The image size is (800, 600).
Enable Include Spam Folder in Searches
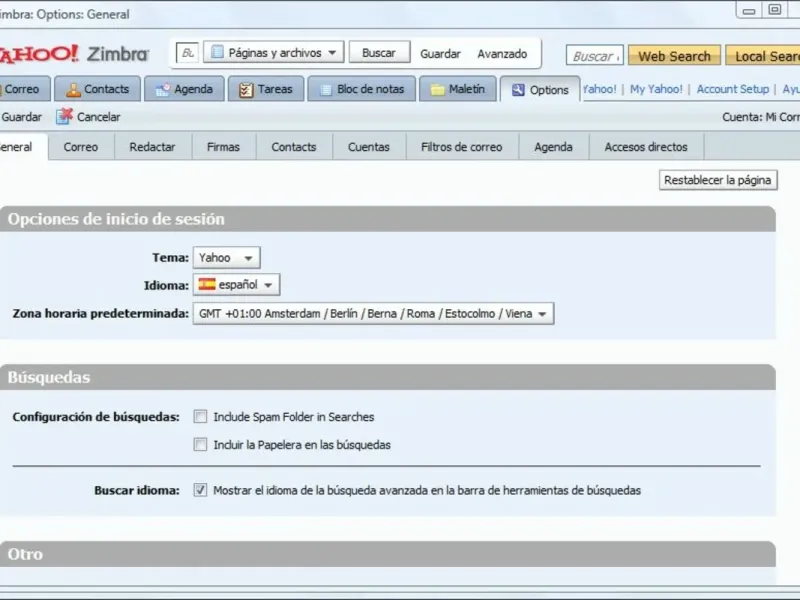coord(200,417)
